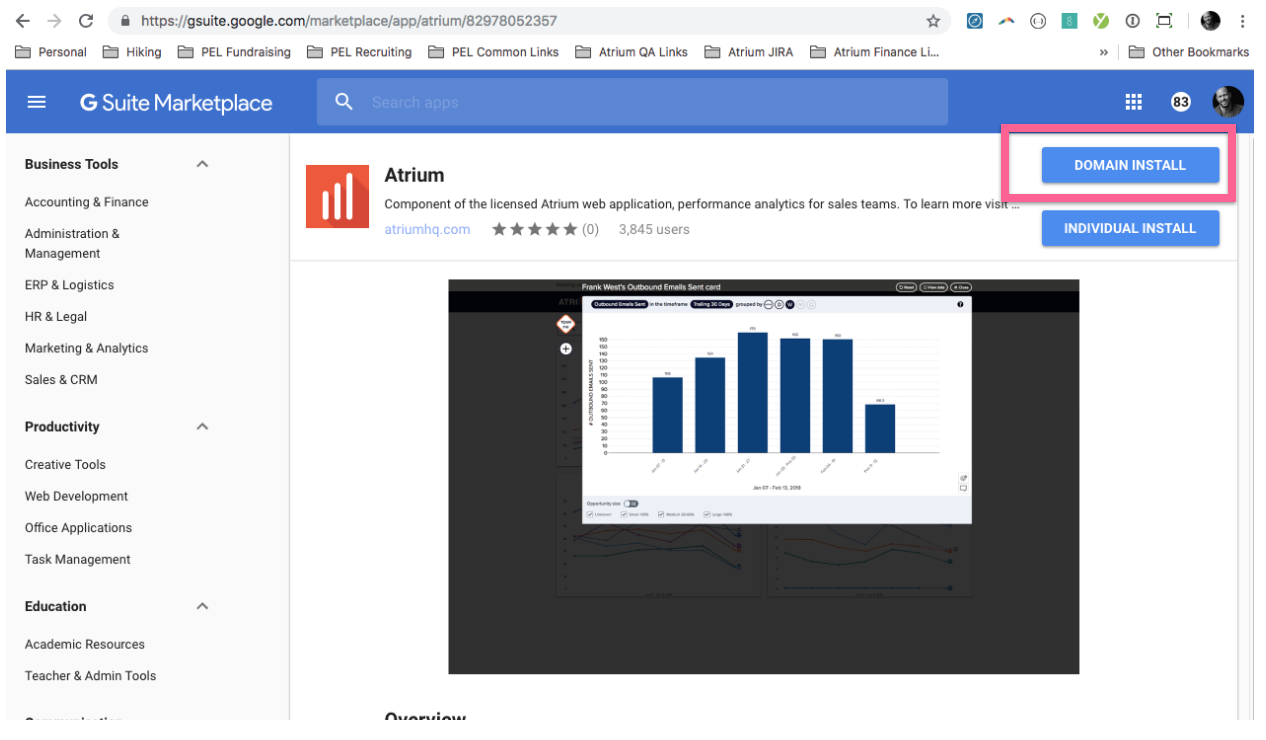The height and width of the screenshot is (740, 1266).
Task: Open the PEL Recruiting bookmarks folder
Action: pos(359,52)
